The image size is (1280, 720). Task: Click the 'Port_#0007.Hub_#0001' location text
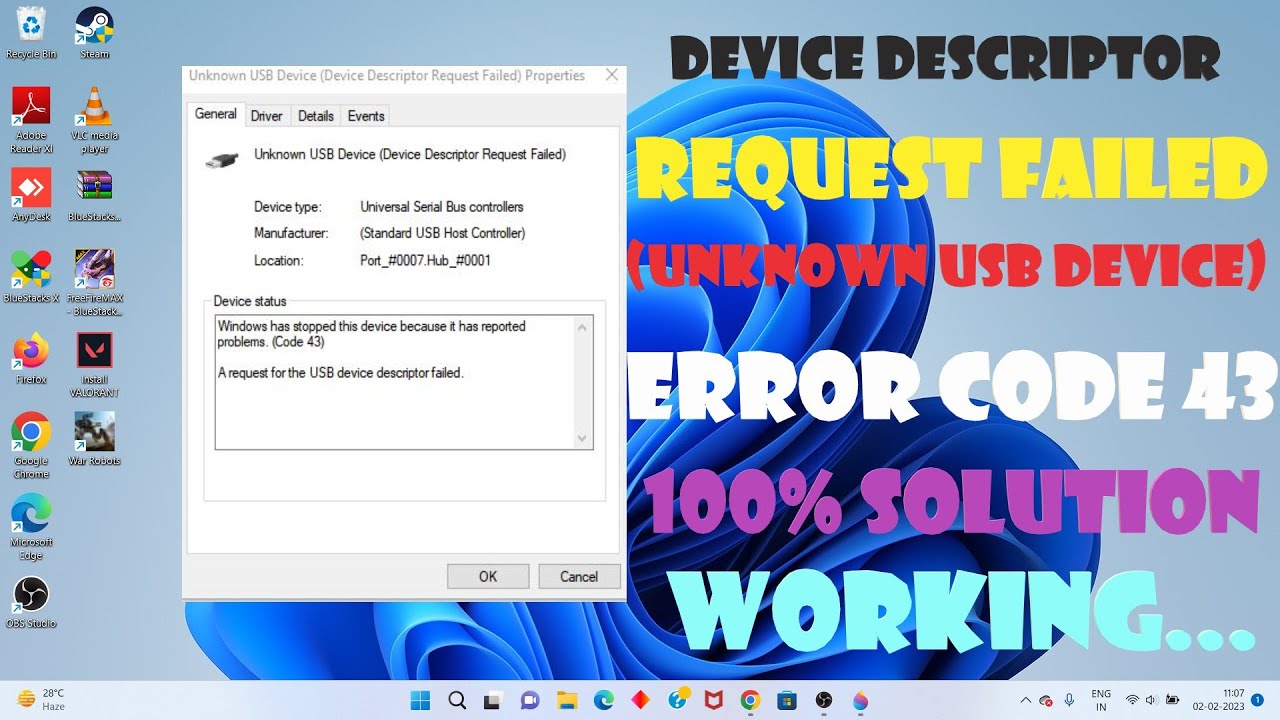click(x=425, y=260)
